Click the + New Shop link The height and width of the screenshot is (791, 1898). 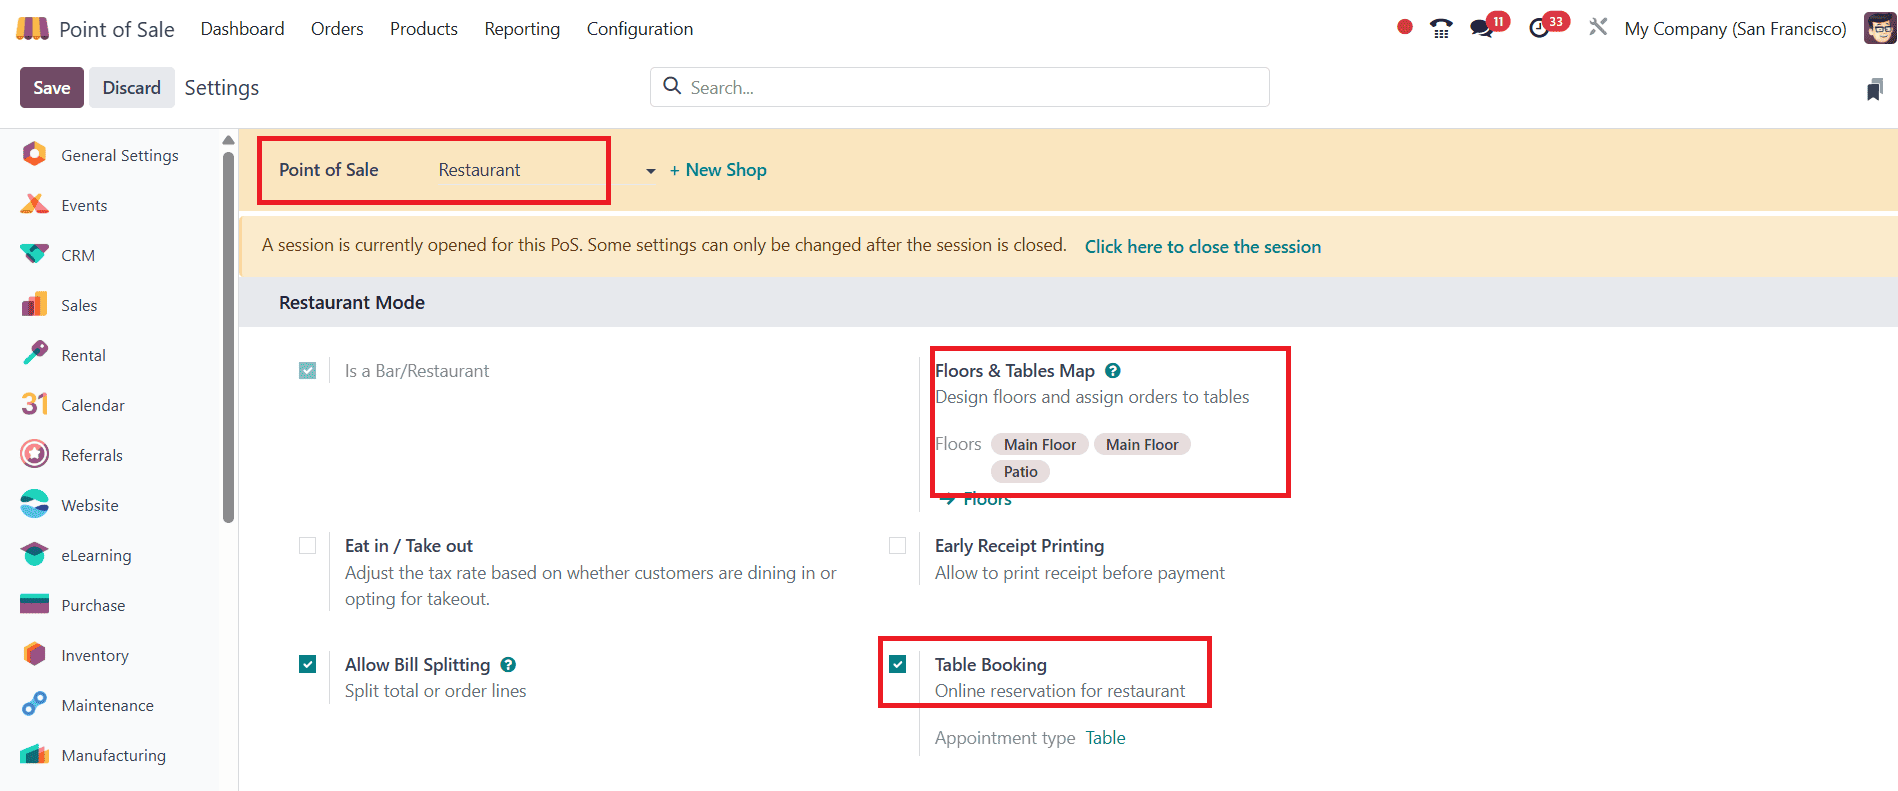tap(718, 170)
